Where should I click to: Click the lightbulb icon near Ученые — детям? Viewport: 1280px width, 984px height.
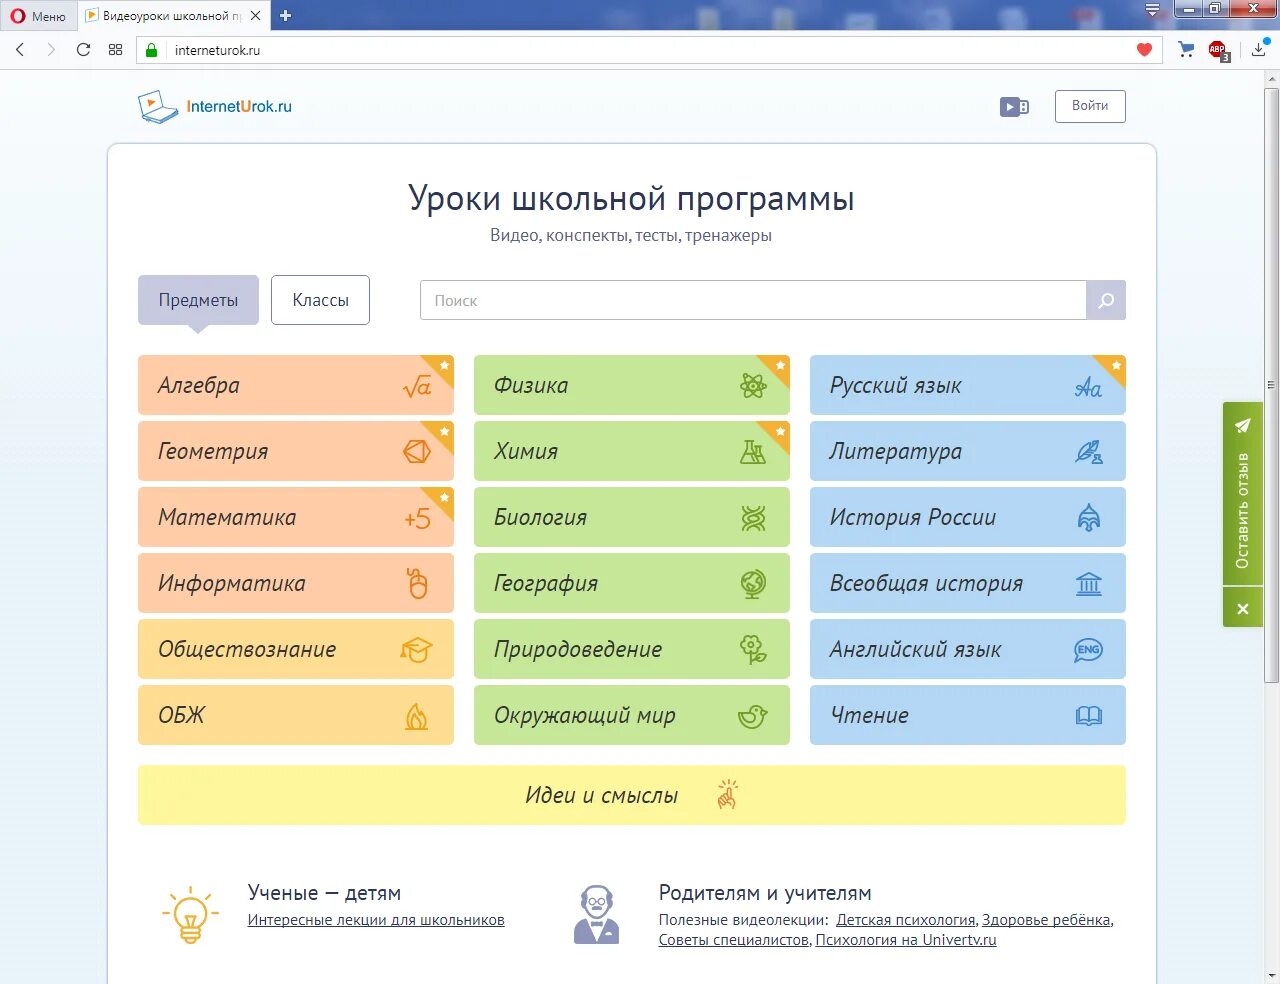pos(190,914)
